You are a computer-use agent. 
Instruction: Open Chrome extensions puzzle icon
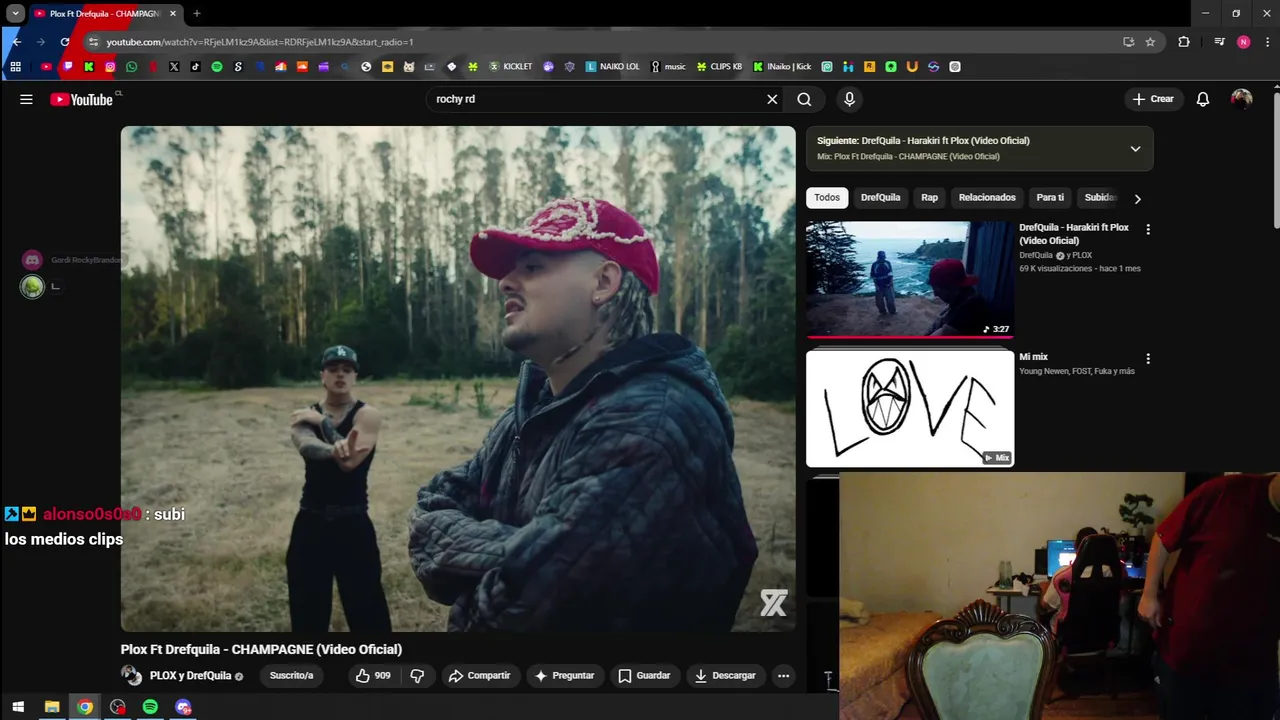click(x=1184, y=42)
